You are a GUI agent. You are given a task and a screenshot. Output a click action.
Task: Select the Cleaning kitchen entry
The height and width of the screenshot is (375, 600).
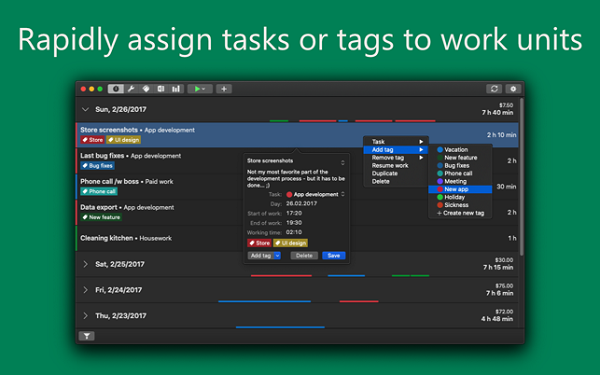point(297,238)
